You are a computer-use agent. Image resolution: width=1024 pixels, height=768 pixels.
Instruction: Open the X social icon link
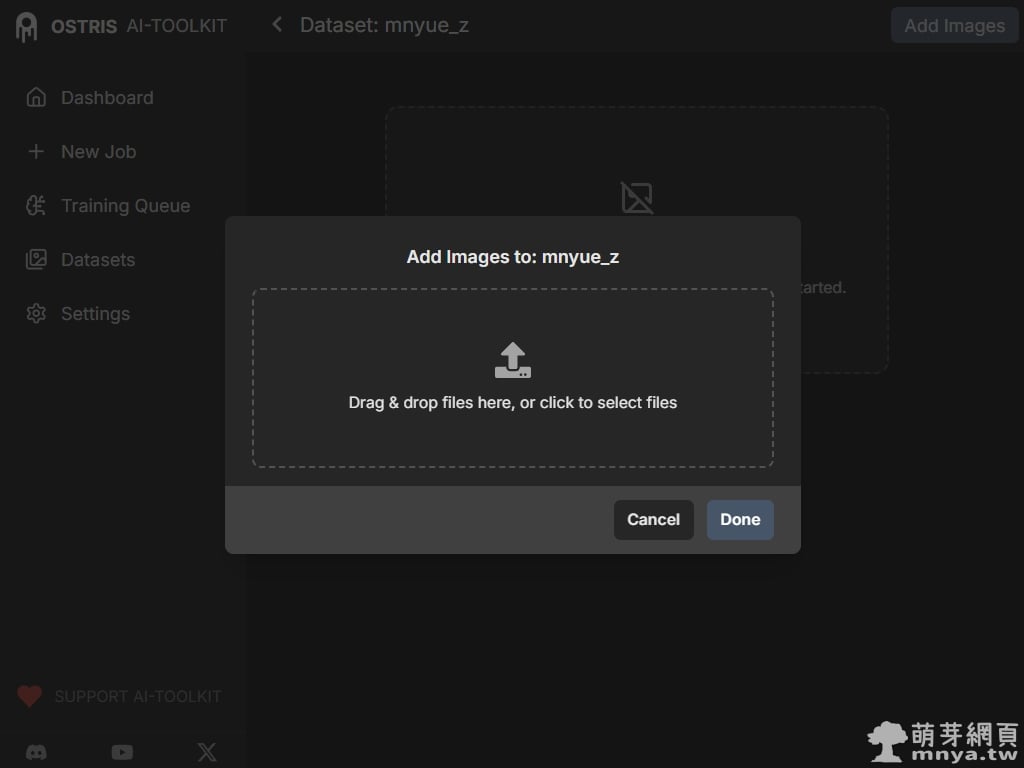pyautogui.click(x=207, y=752)
